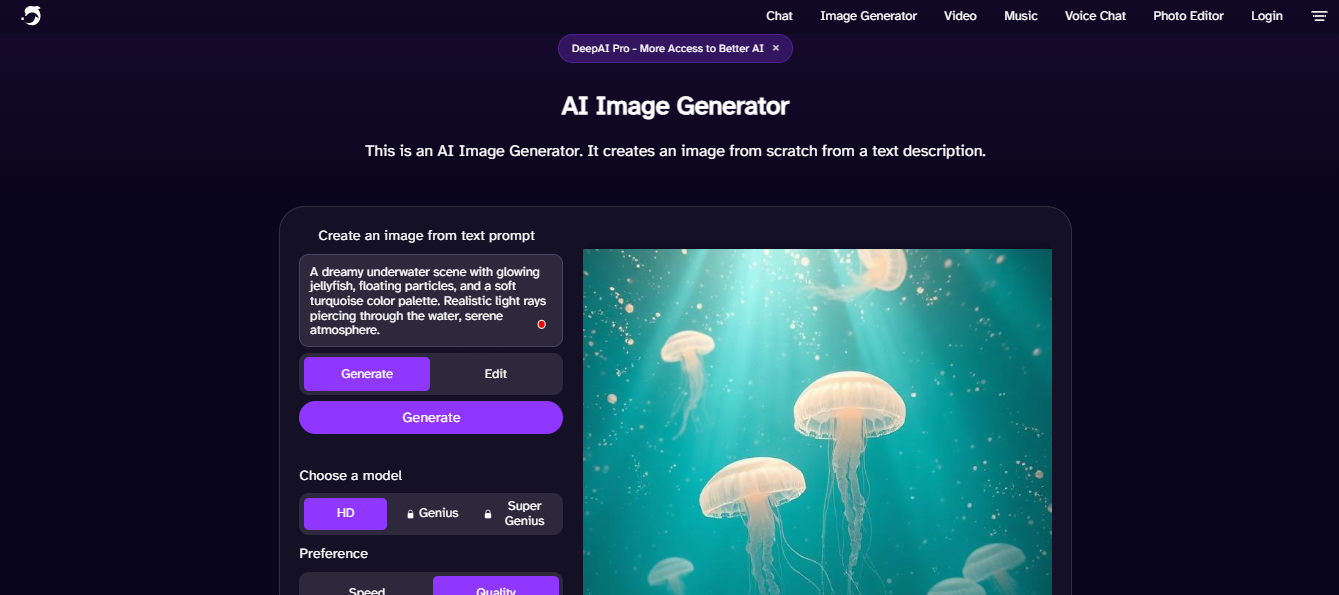1339x595 pixels.
Task: Open the Music section
Action: click(1021, 16)
